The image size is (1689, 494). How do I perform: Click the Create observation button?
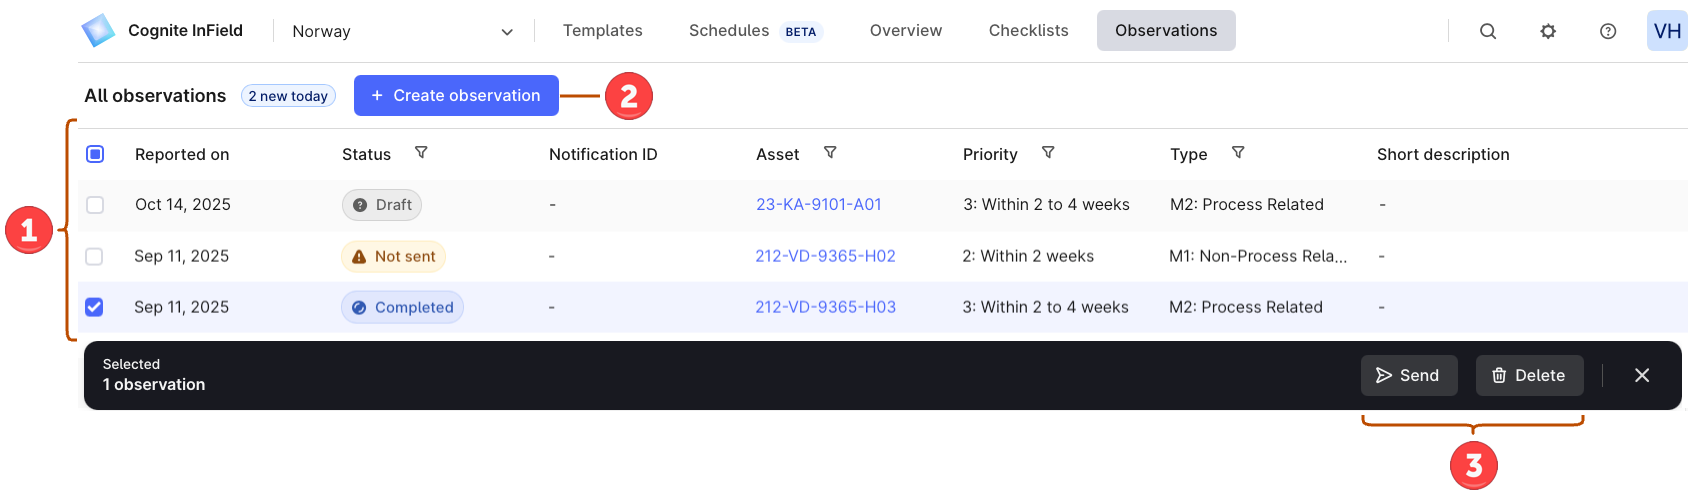click(456, 96)
